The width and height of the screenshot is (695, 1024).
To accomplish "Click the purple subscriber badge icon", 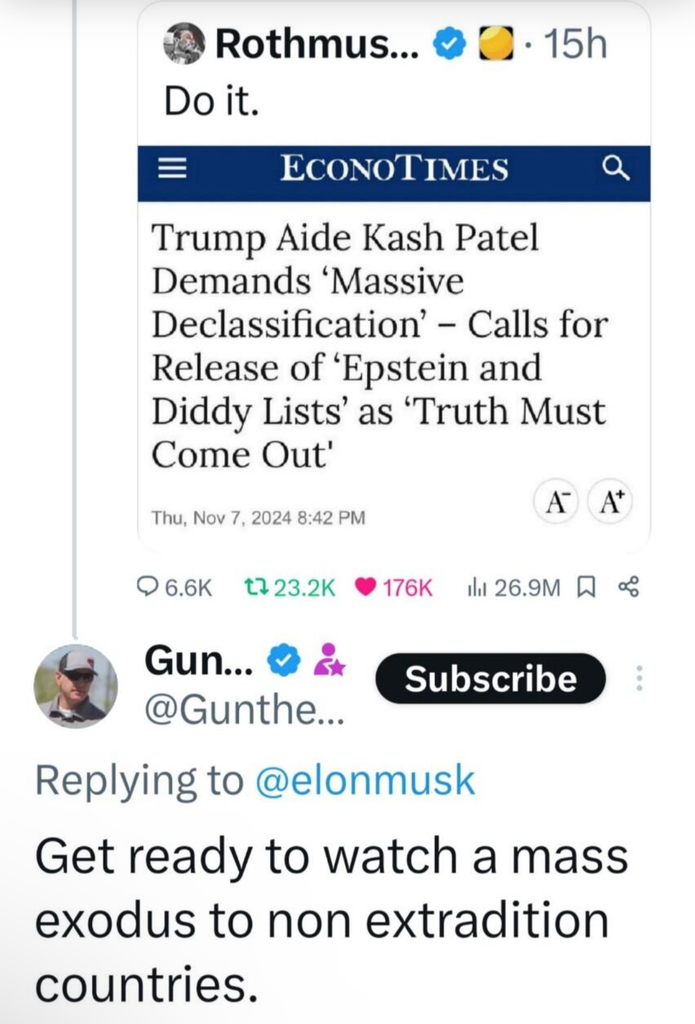I will [329, 660].
